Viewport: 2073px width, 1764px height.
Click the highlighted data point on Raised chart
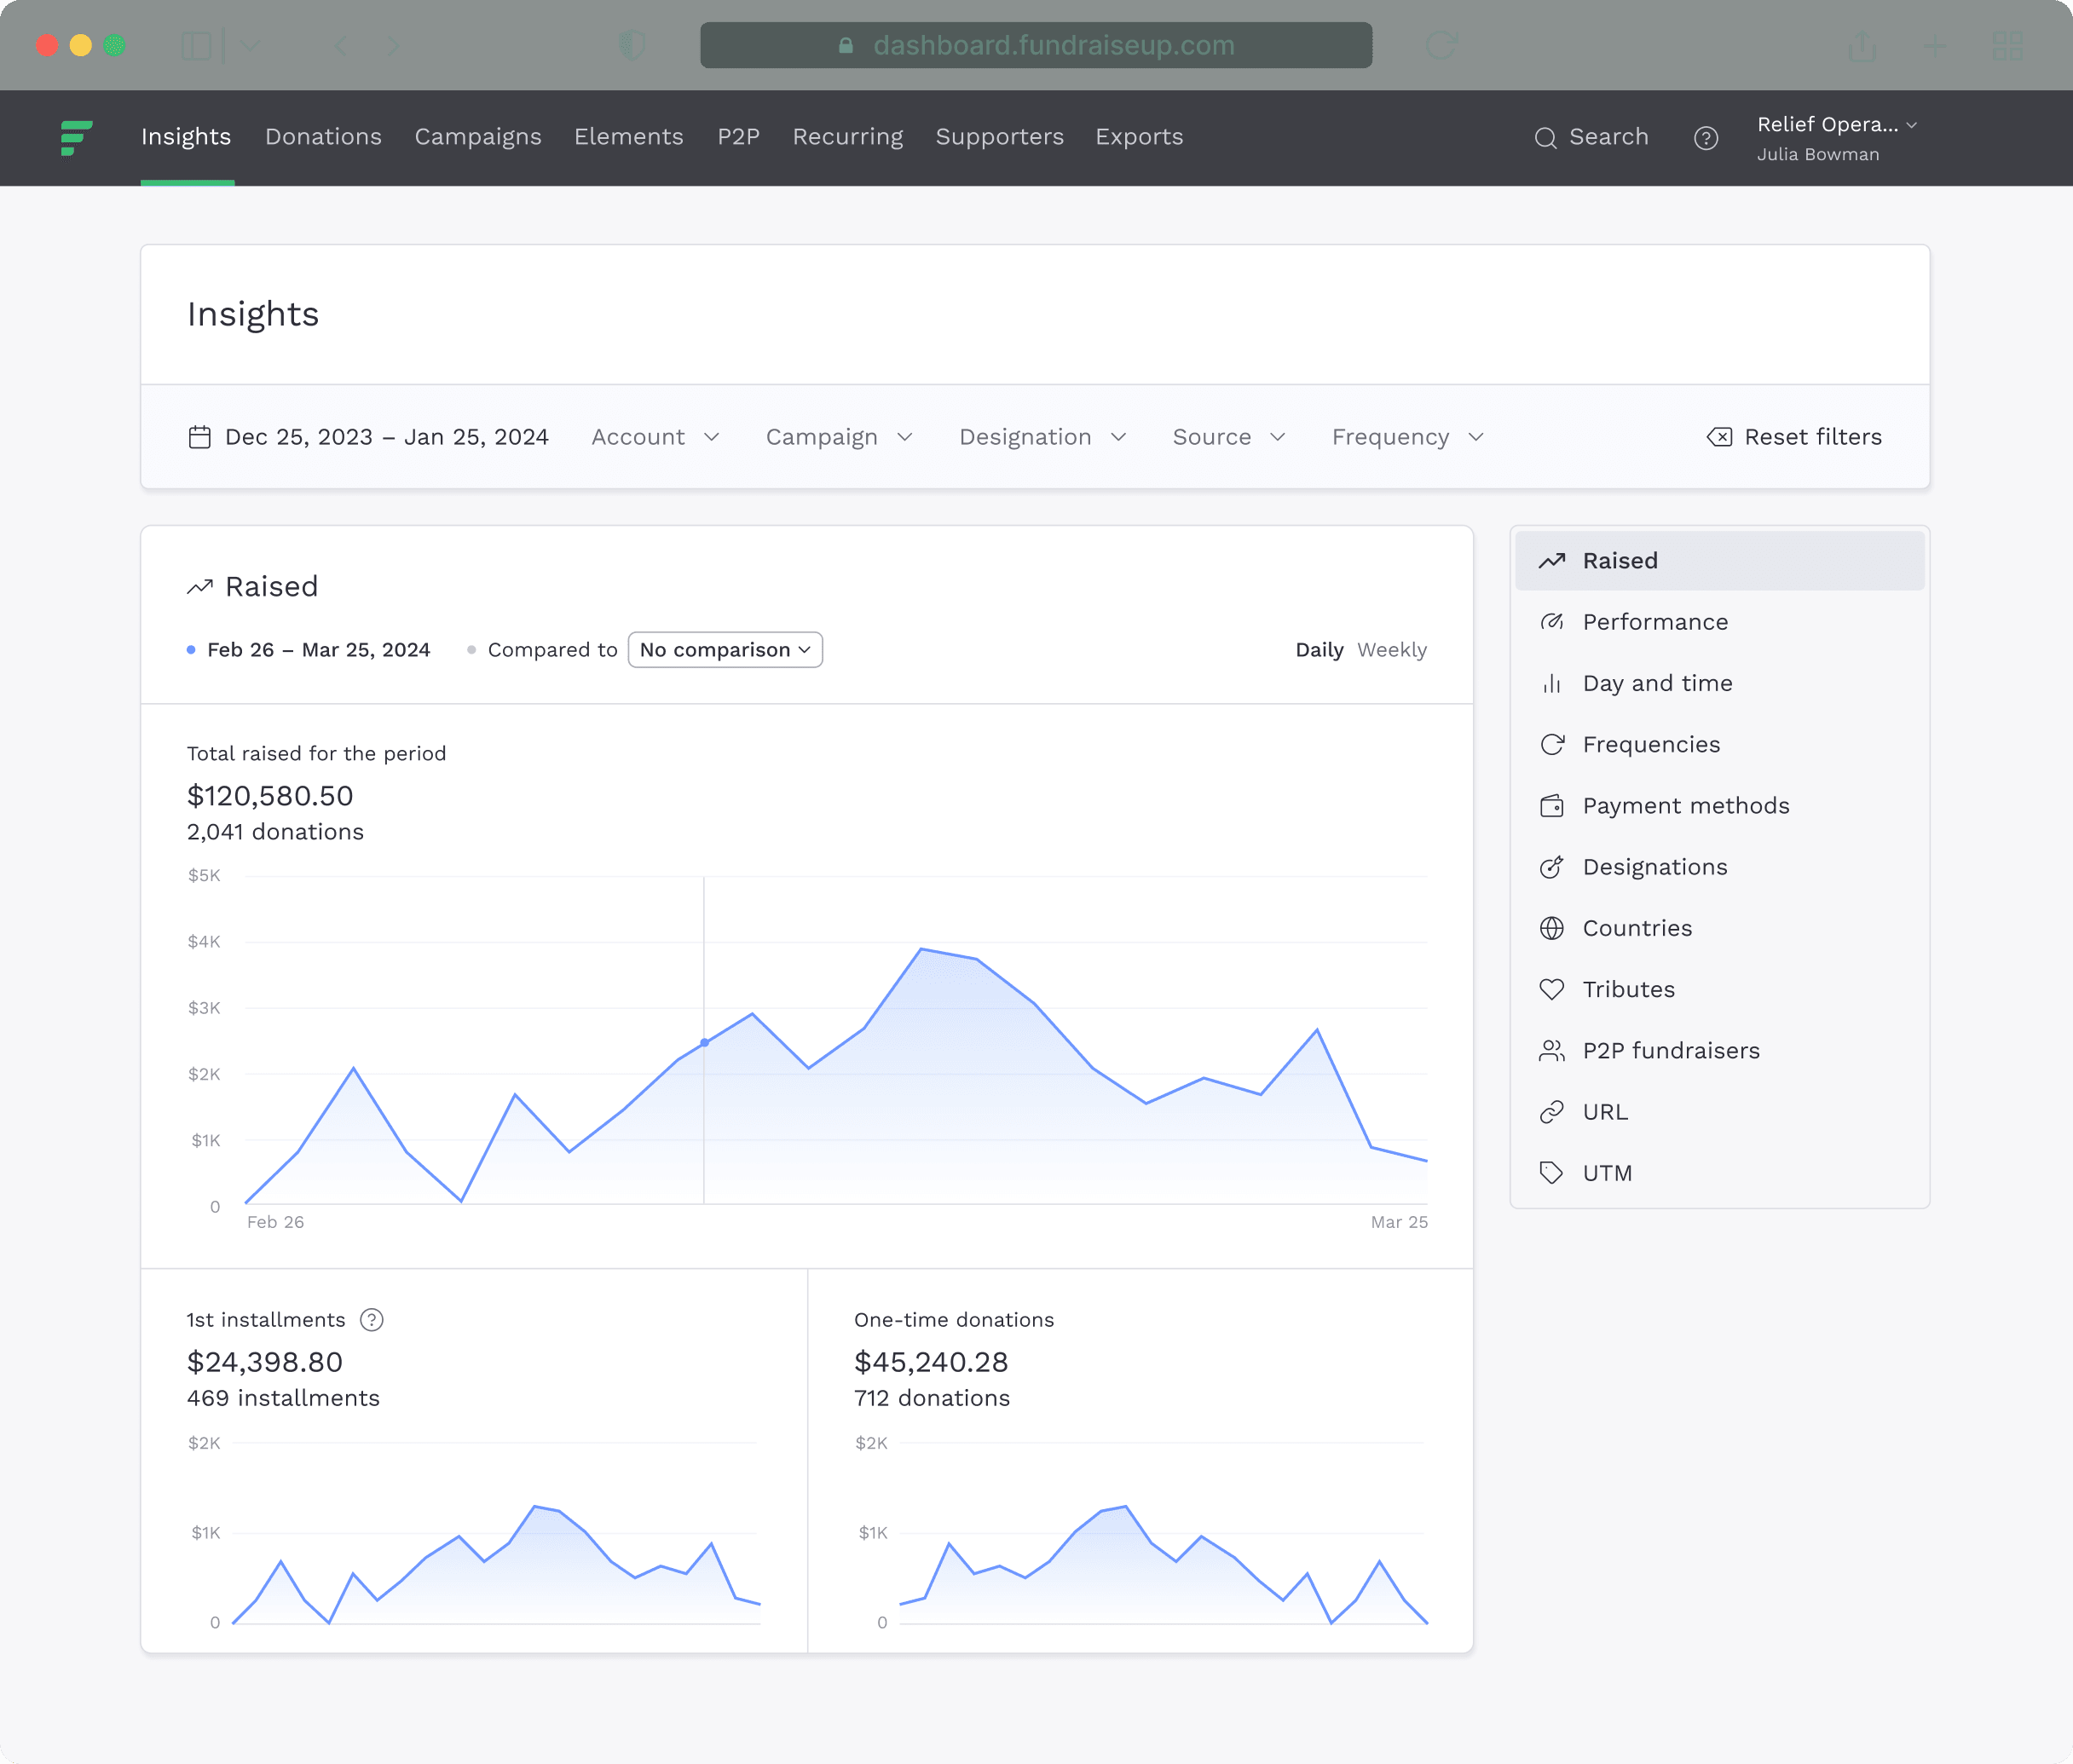[704, 1043]
